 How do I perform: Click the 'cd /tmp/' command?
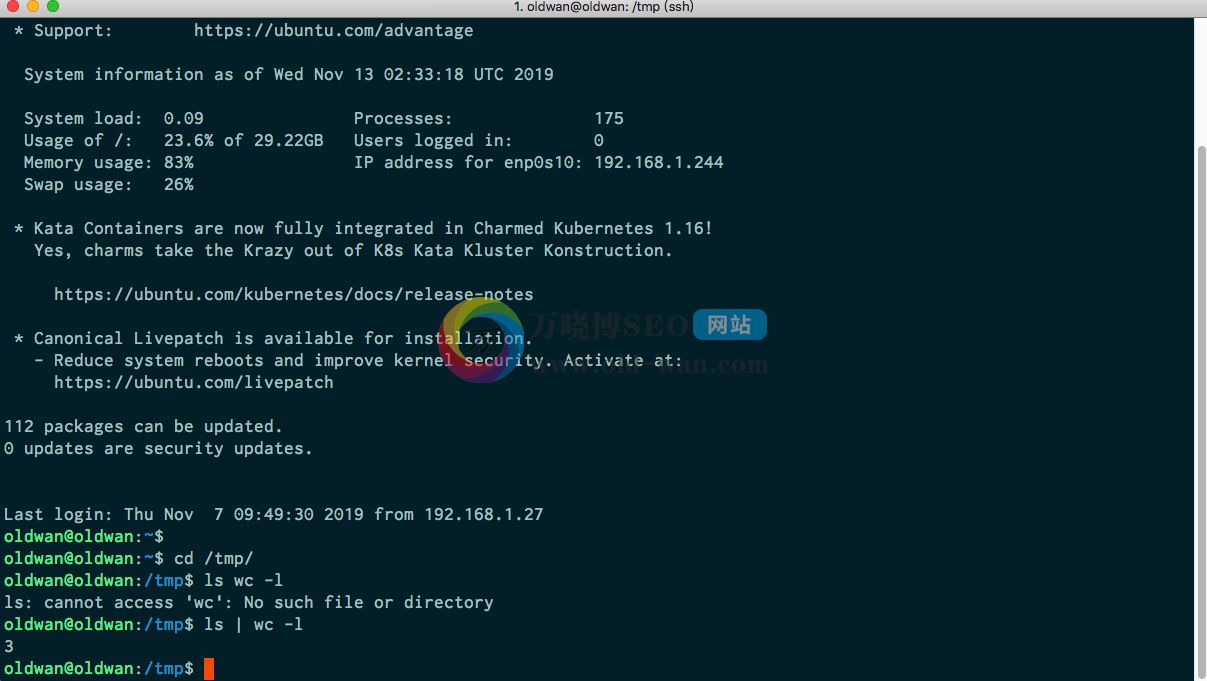pyautogui.click(x=214, y=559)
